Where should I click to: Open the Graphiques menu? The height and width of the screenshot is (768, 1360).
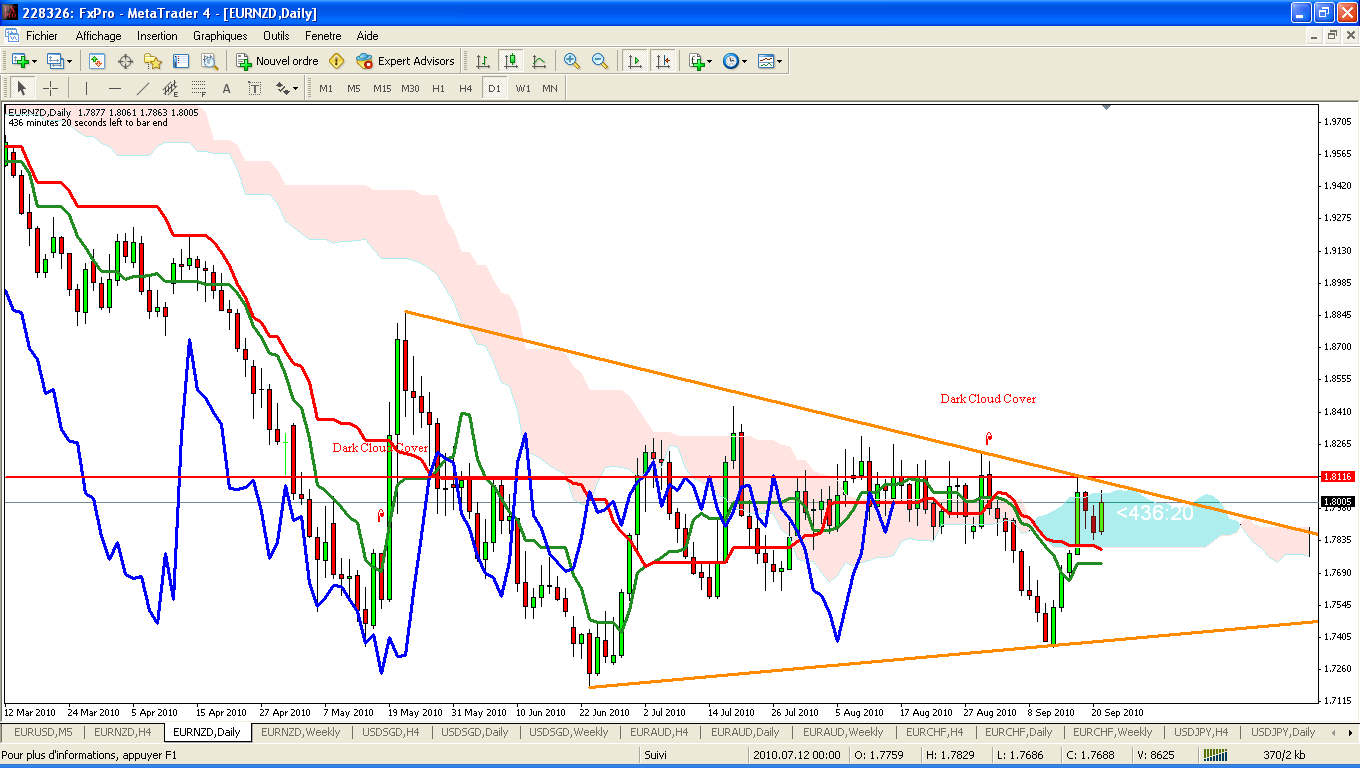[x=220, y=35]
